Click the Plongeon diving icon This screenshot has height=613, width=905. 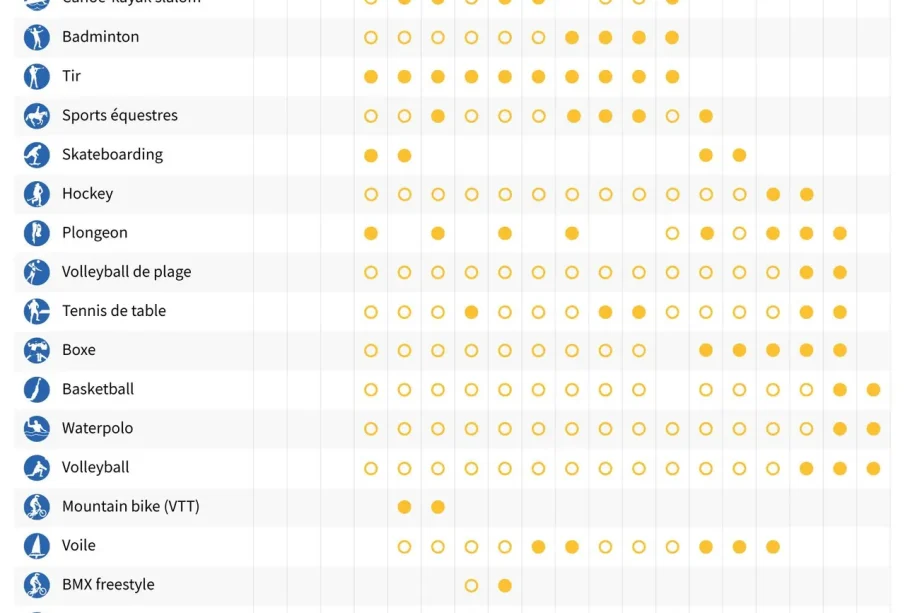click(37, 233)
